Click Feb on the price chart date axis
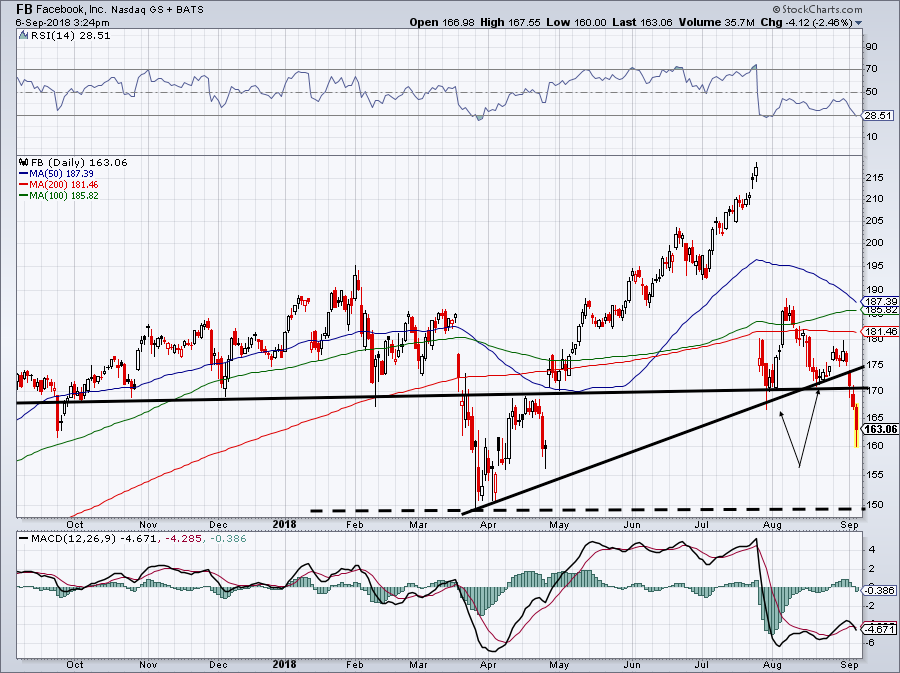Image resolution: width=900 pixels, height=673 pixels. click(355, 524)
